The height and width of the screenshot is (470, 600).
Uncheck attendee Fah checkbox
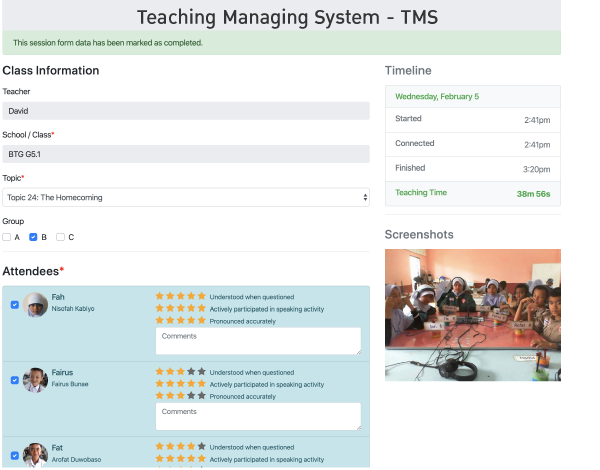tap(15, 305)
